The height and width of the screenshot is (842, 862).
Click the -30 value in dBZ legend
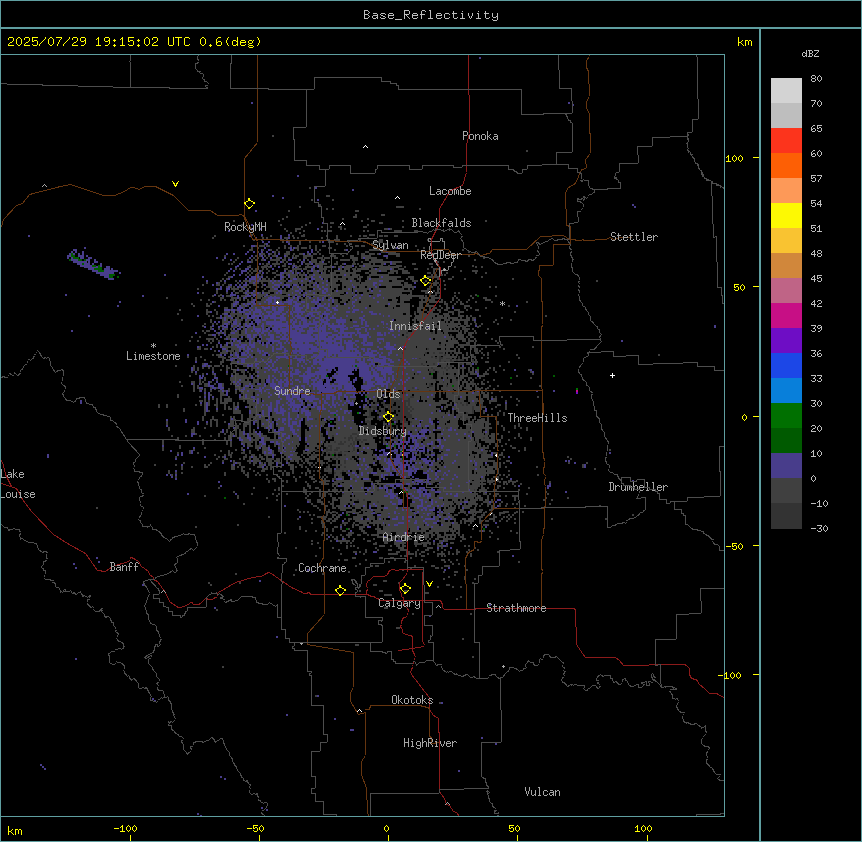coord(819,528)
